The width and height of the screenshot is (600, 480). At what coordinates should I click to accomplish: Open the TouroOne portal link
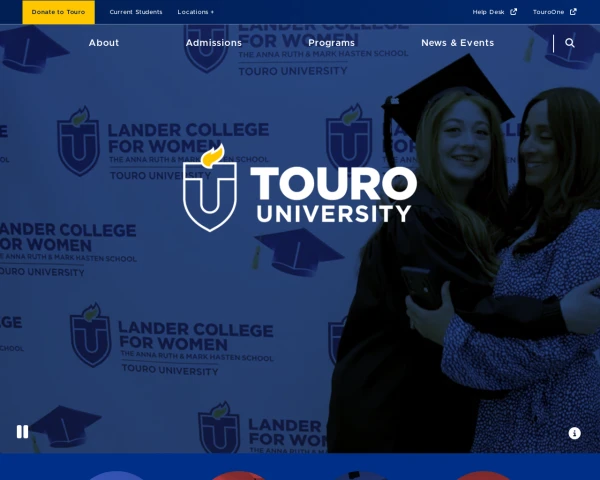coord(554,12)
